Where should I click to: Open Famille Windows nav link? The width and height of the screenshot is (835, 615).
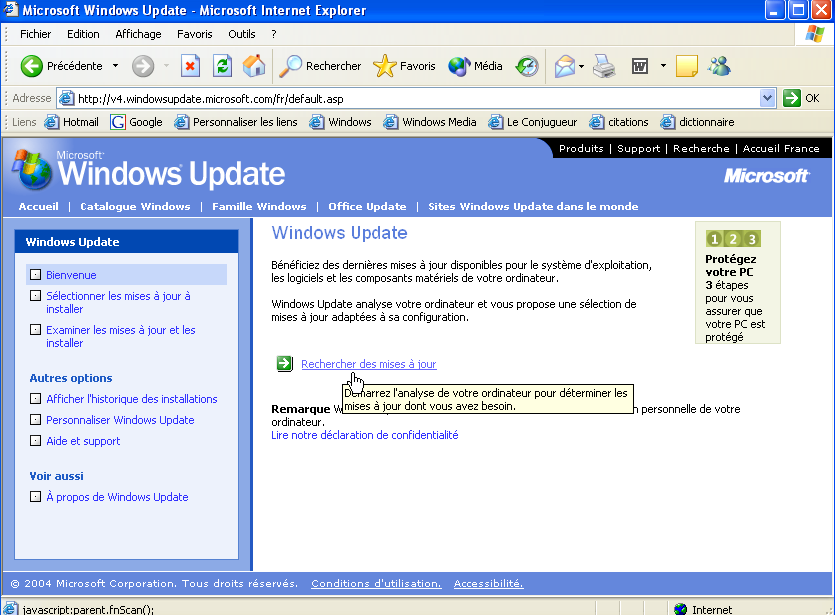click(x=259, y=207)
